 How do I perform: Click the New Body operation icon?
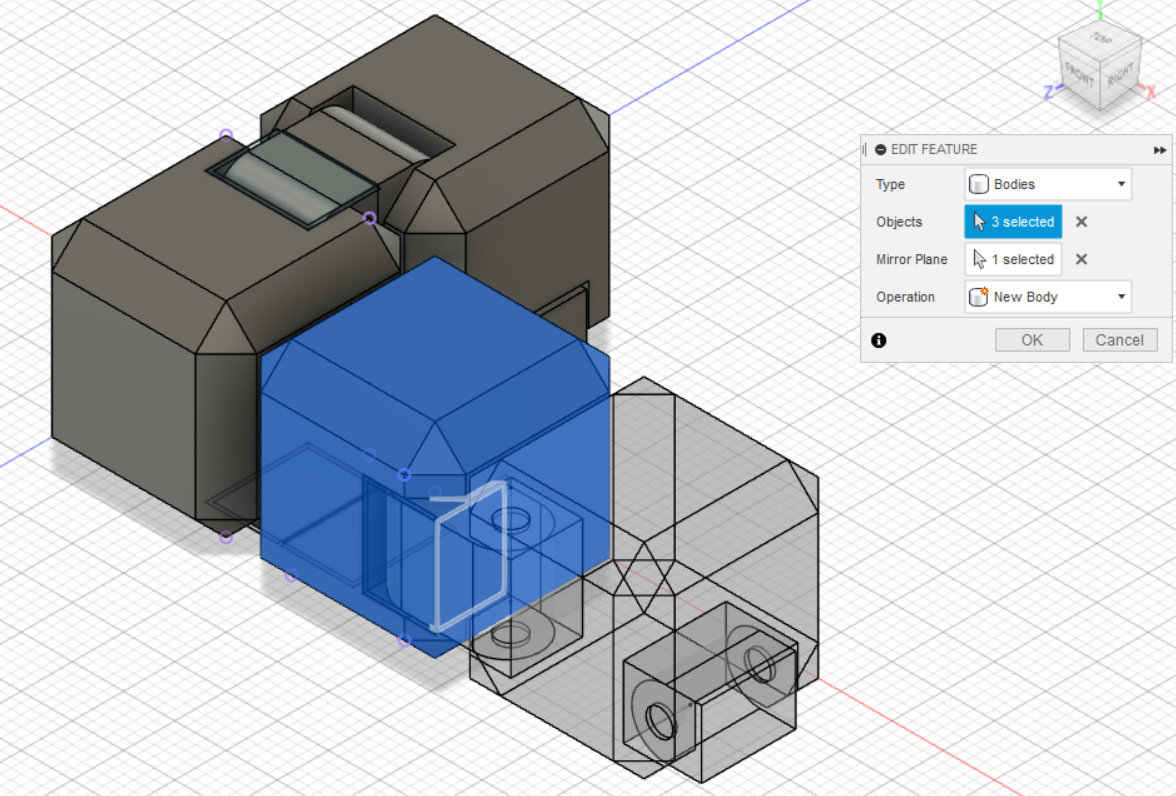tap(977, 297)
